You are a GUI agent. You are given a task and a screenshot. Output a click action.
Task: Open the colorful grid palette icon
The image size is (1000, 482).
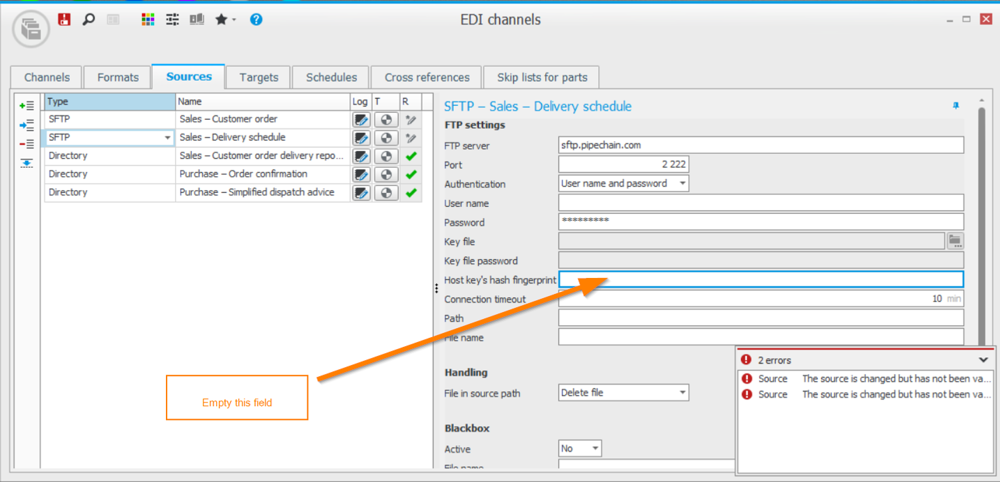pos(148,20)
